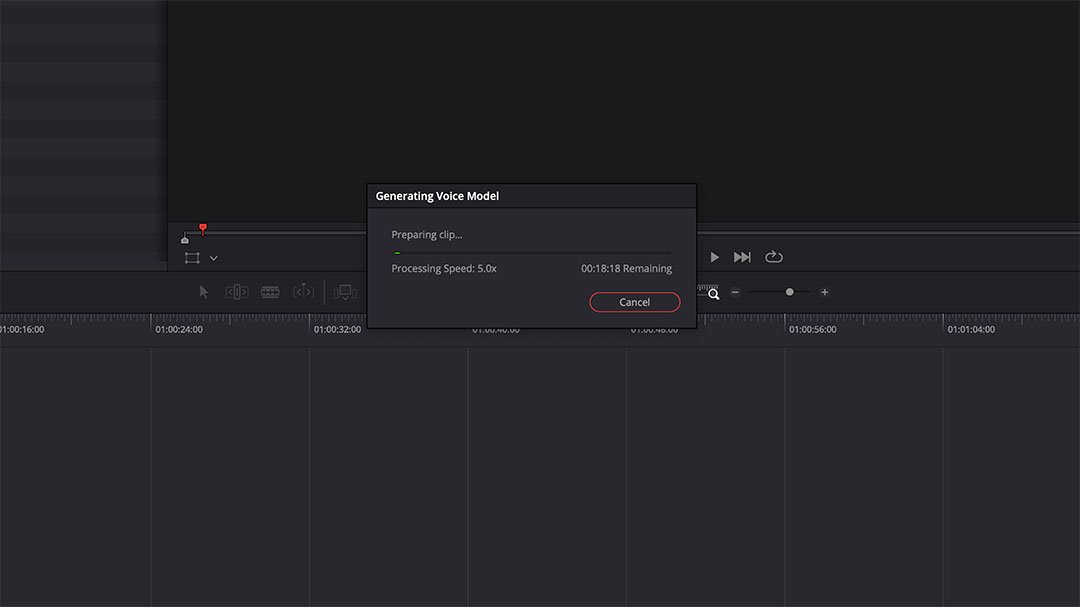Enable the Transform overlay icon in viewer
Viewport: 1080px width, 607px height.
point(192,258)
